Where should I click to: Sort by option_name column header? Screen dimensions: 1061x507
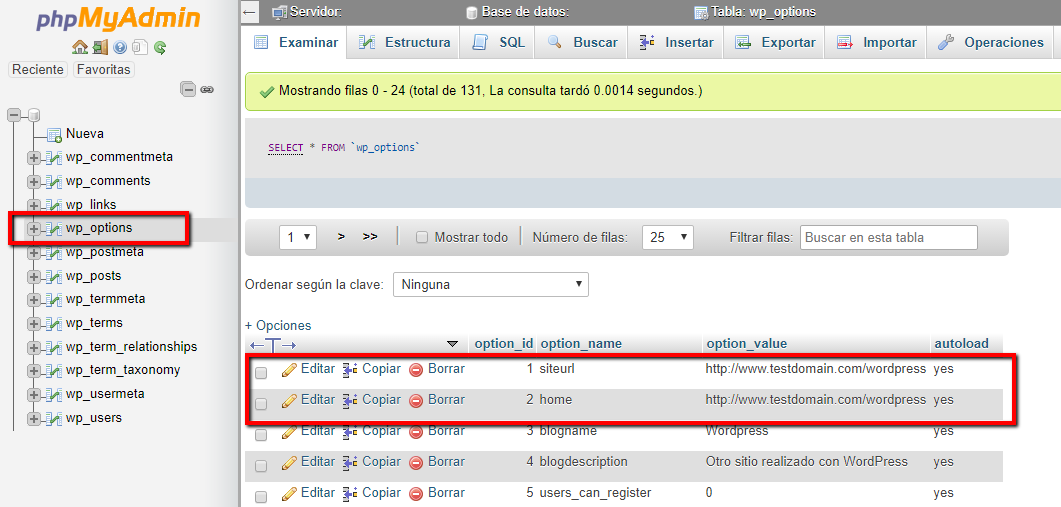click(581, 344)
